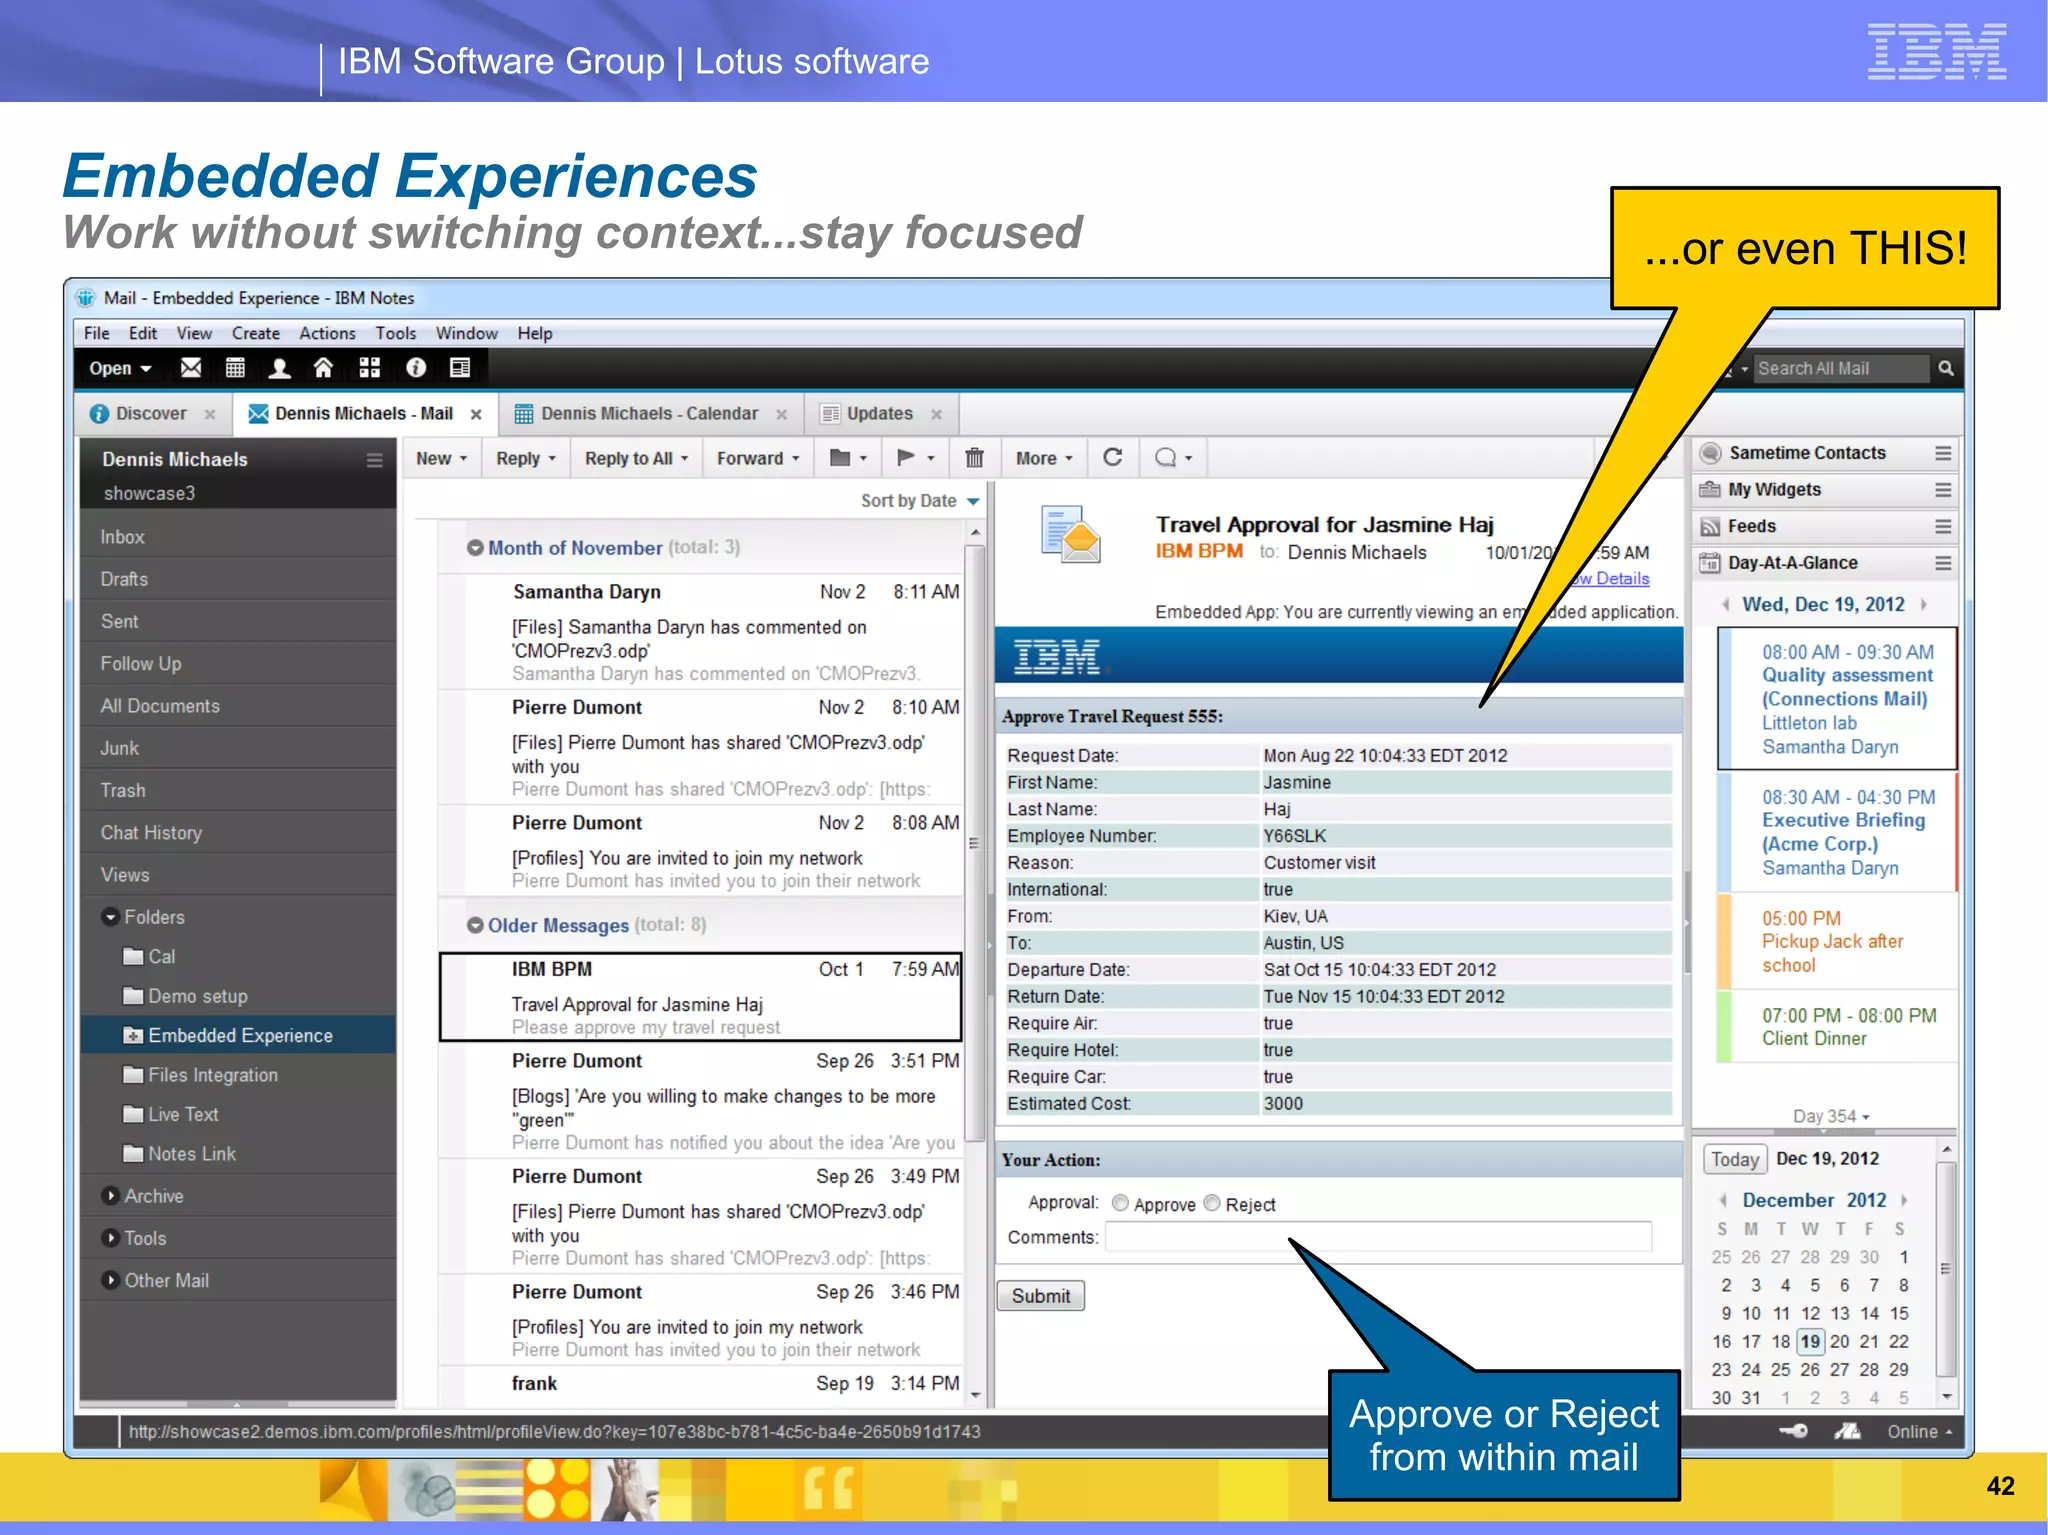Click the Comments input field

pyautogui.click(x=1378, y=1237)
